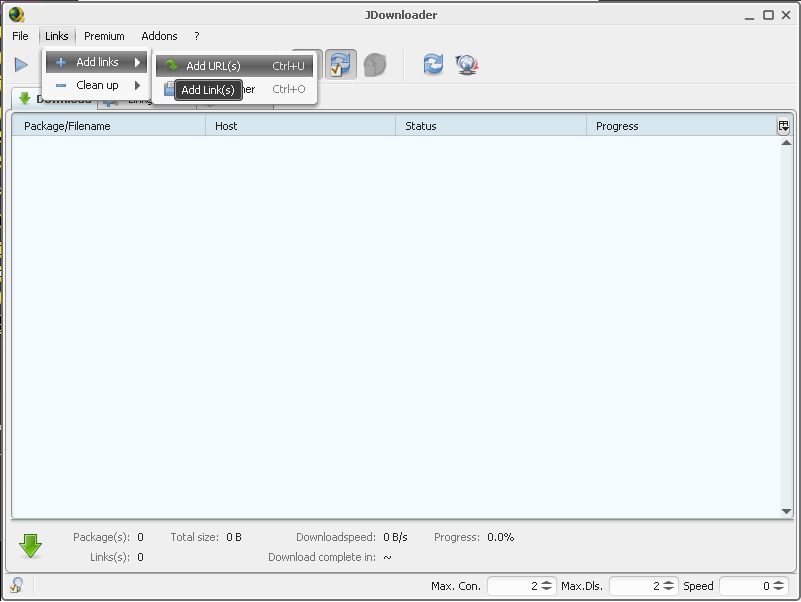Open the Premium menu
The image size is (801, 602).
click(104, 36)
